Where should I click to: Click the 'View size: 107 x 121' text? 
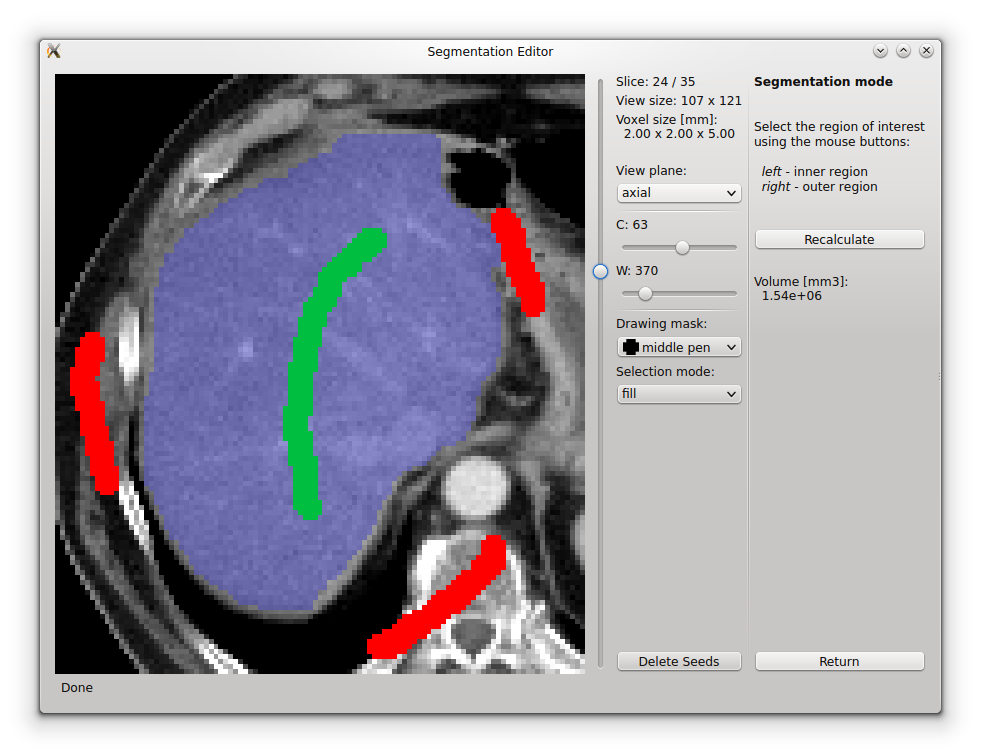678,101
